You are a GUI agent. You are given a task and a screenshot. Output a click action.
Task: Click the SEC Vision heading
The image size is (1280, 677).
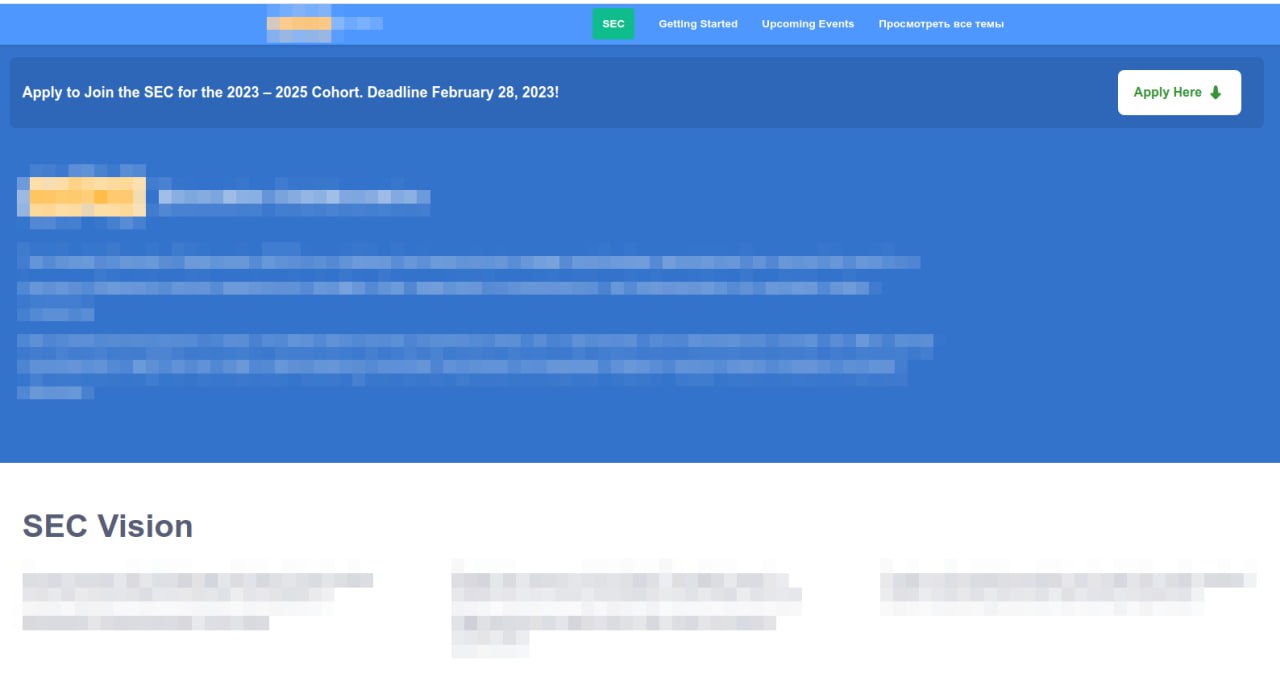pyautogui.click(x=108, y=526)
